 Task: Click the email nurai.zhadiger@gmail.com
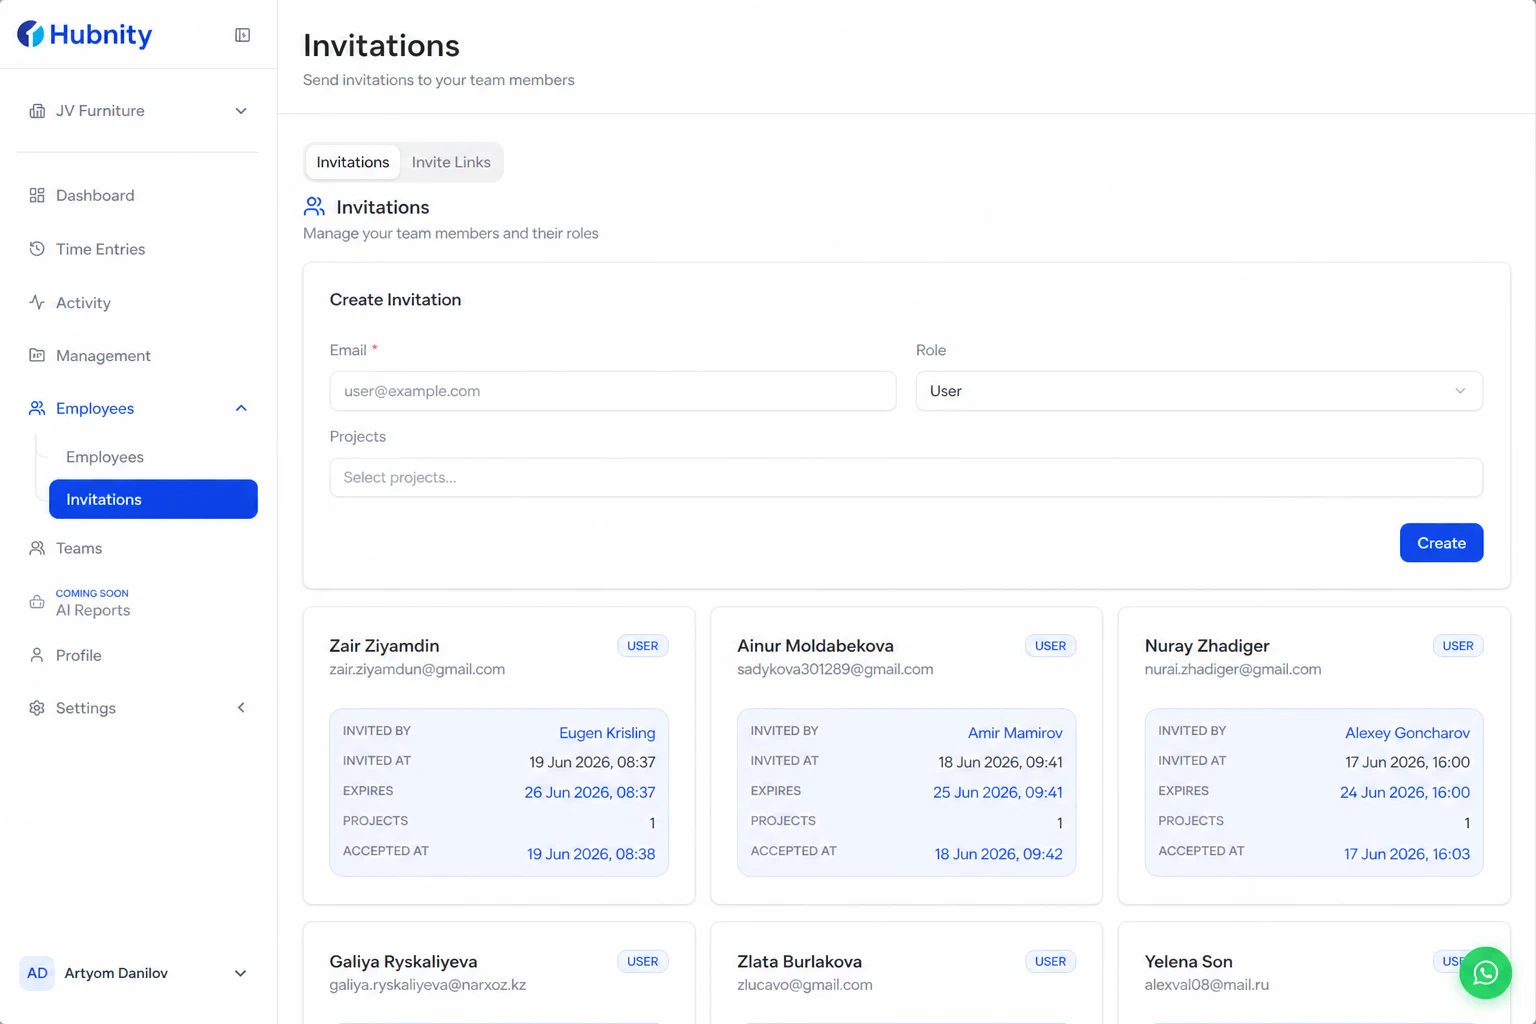coord(1233,669)
